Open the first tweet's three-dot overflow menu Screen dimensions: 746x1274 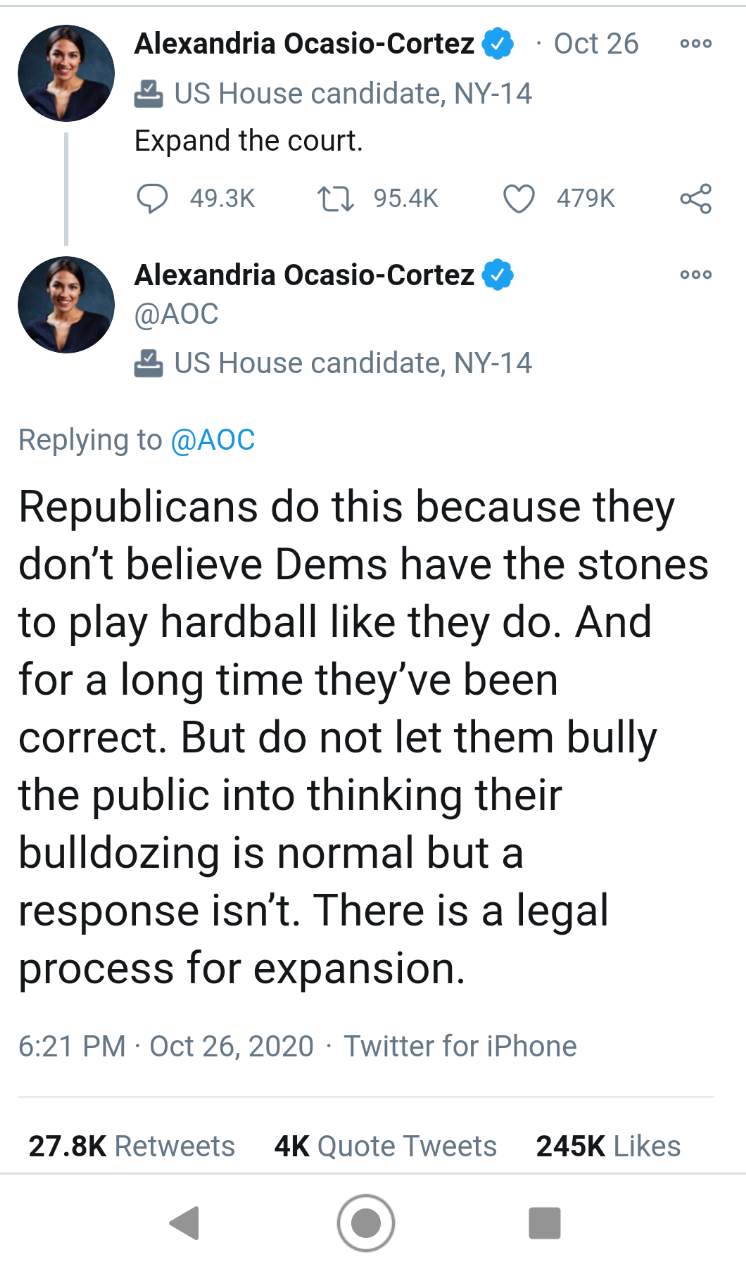695,44
